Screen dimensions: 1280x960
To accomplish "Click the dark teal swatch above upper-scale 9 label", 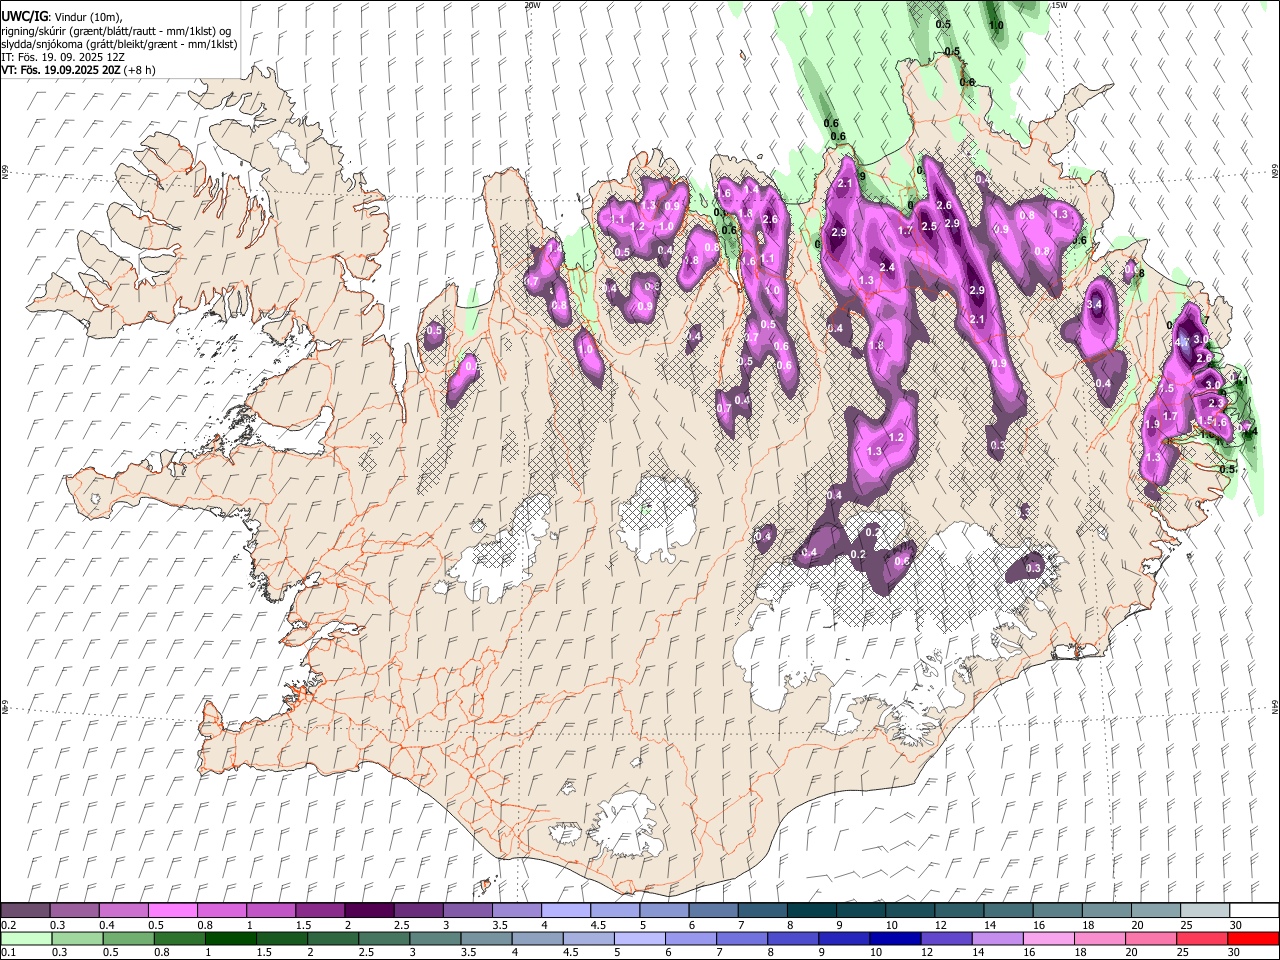I will (811, 911).
